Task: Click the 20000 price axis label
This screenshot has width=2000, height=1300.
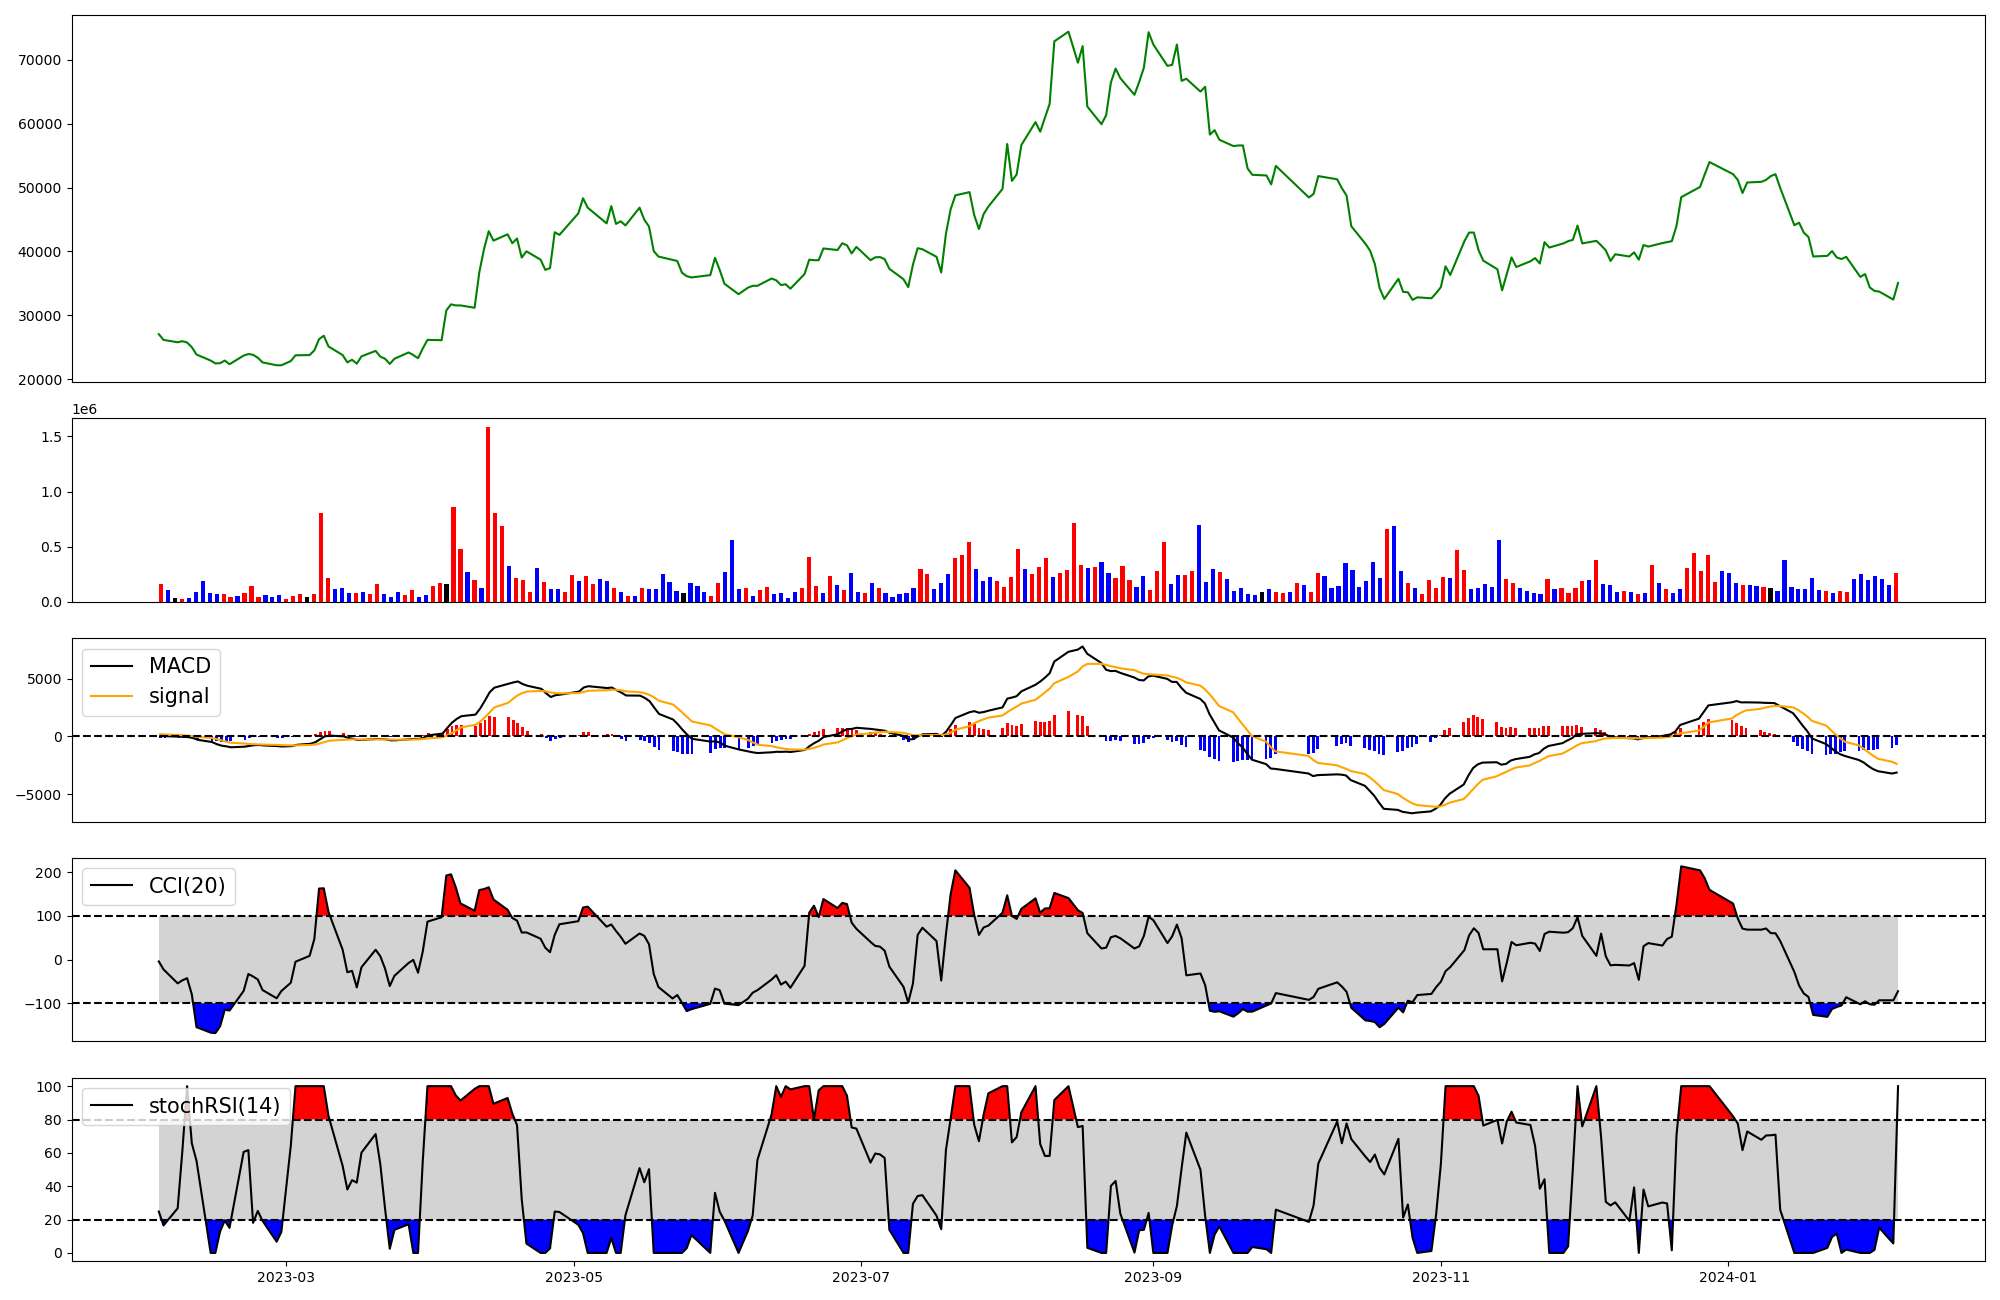Action: pos(40,380)
